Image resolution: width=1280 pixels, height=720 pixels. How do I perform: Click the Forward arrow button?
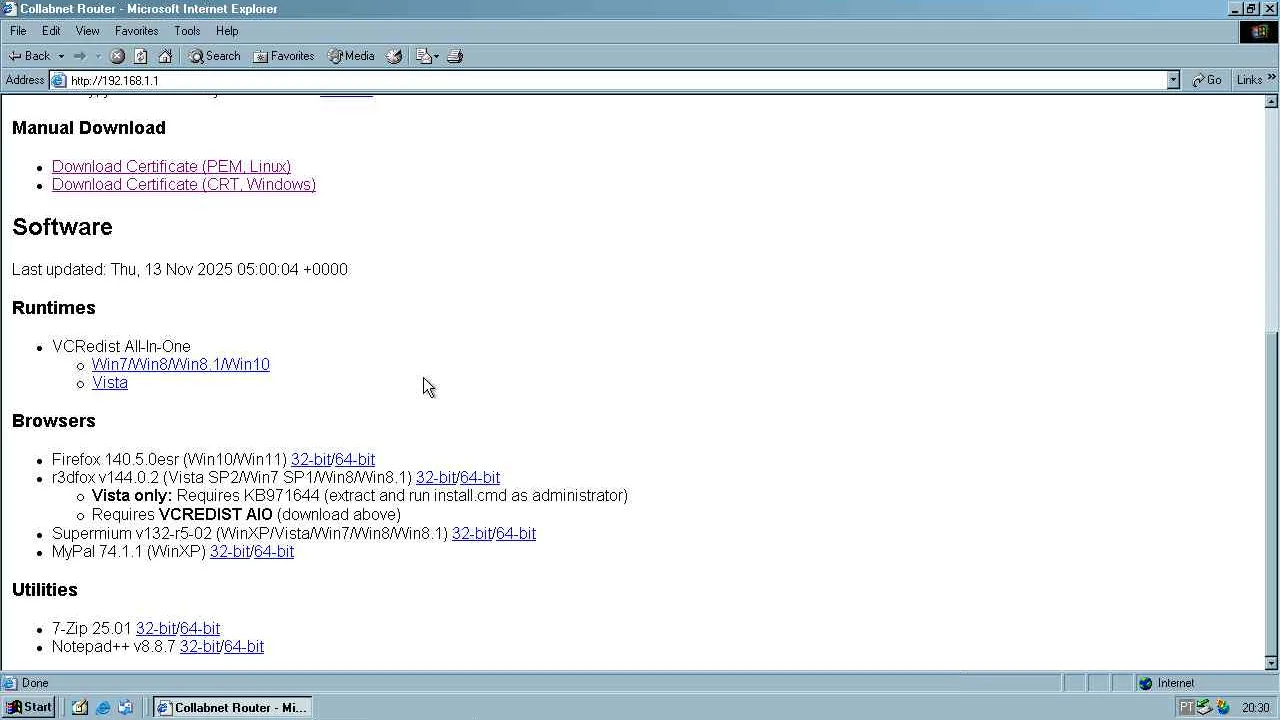[80, 56]
